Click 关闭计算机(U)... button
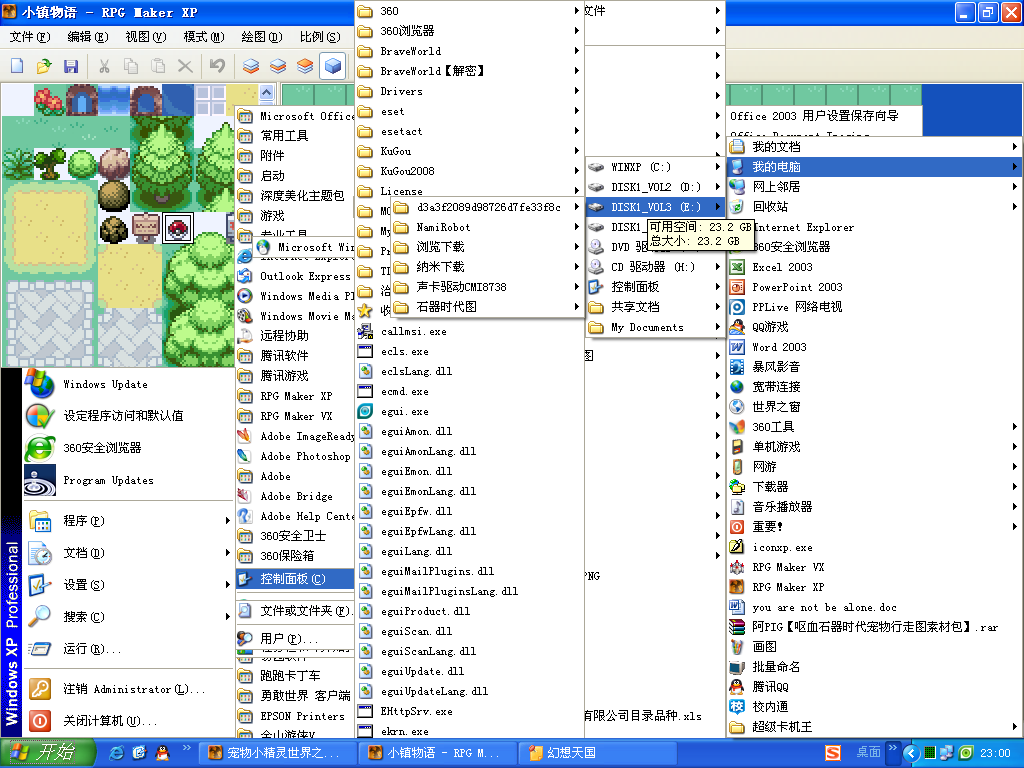Image resolution: width=1024 pixels, height=768 pixels. tap(129, 721)
